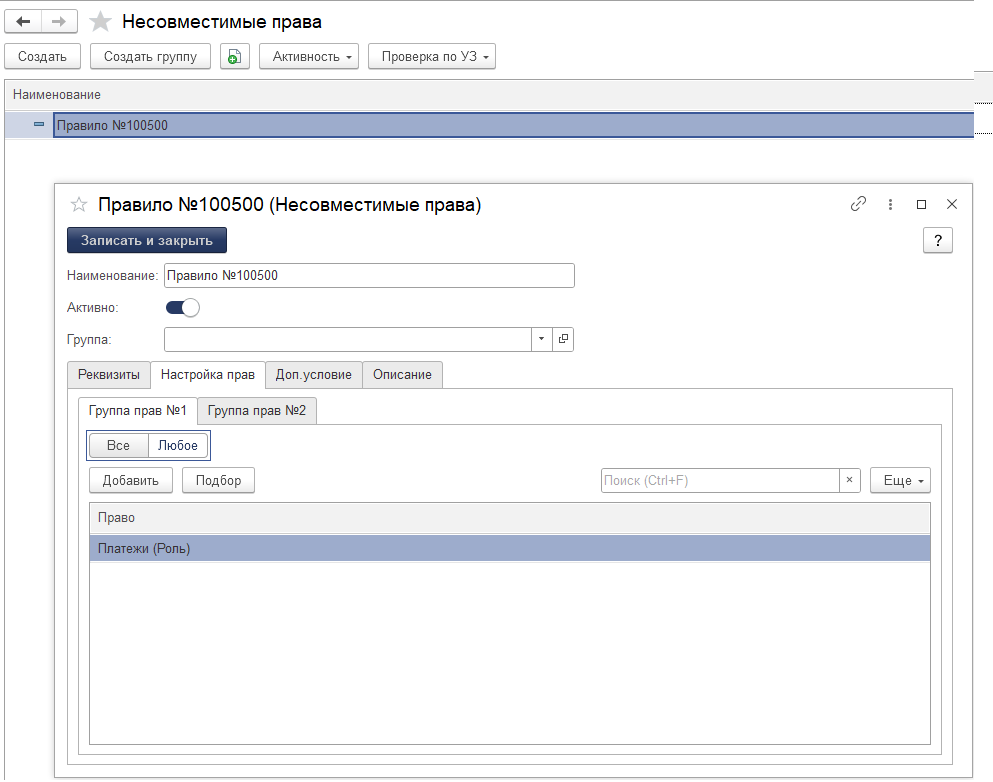Focus the Поиск (Ctrl+F) search field

(720, 481)
